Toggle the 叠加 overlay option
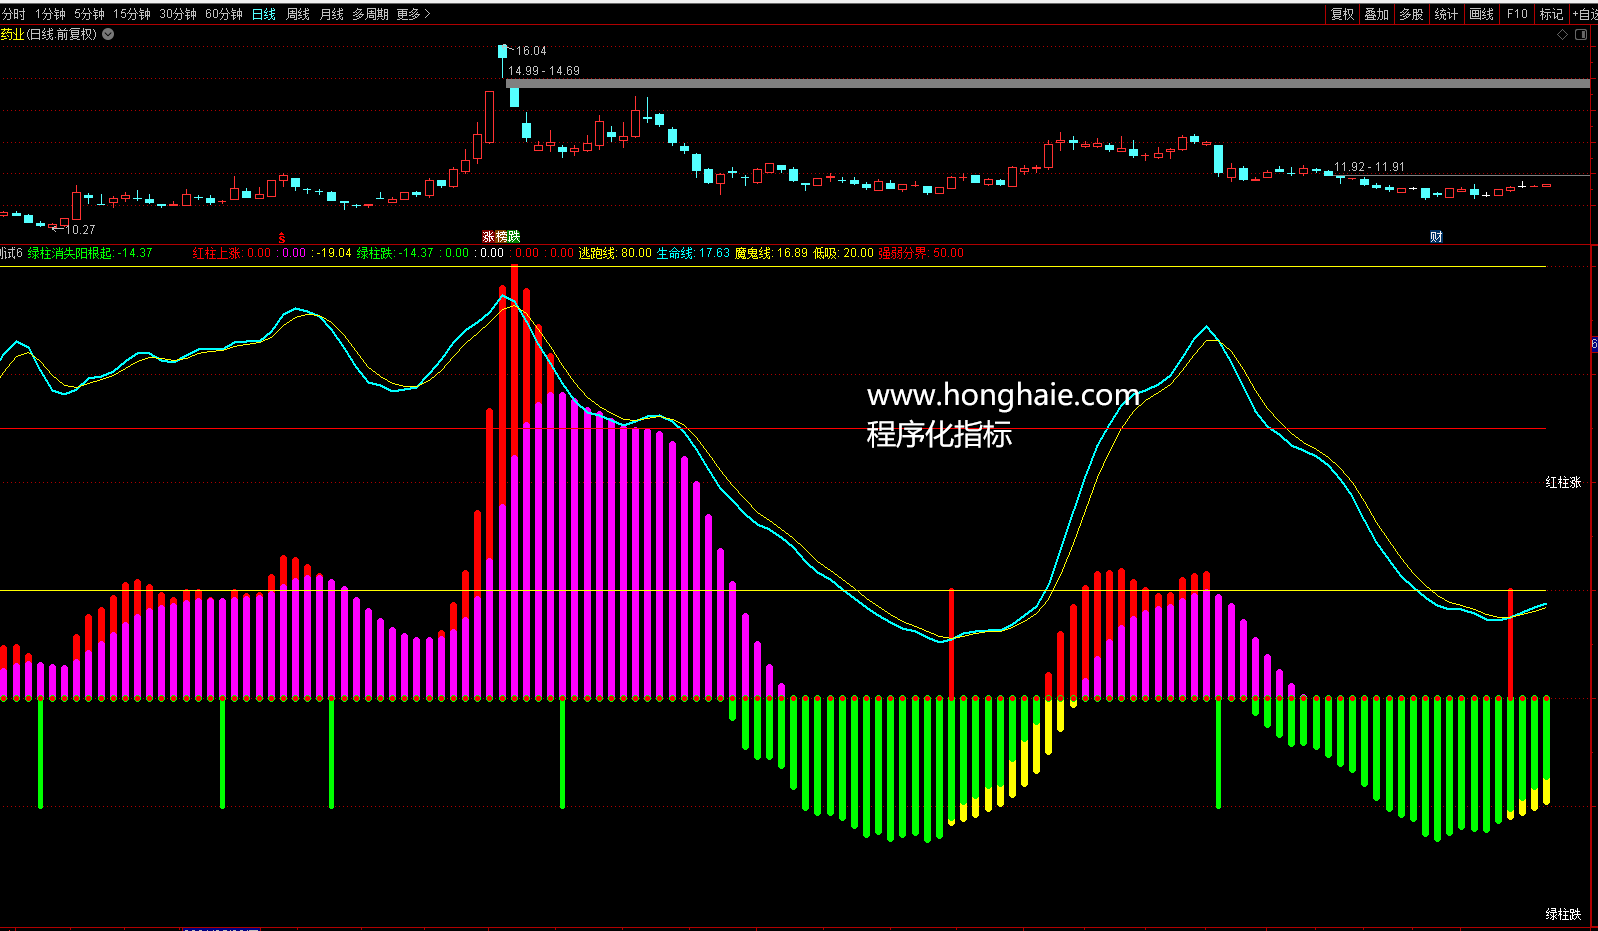 1377,14
